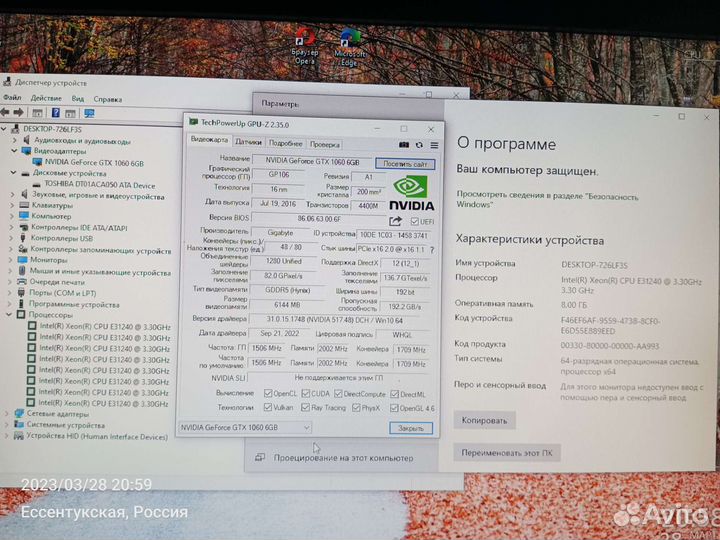Click the NVIDIA logo in GPU-Z
Screen dimensions: 720x540
pos(411,193)
